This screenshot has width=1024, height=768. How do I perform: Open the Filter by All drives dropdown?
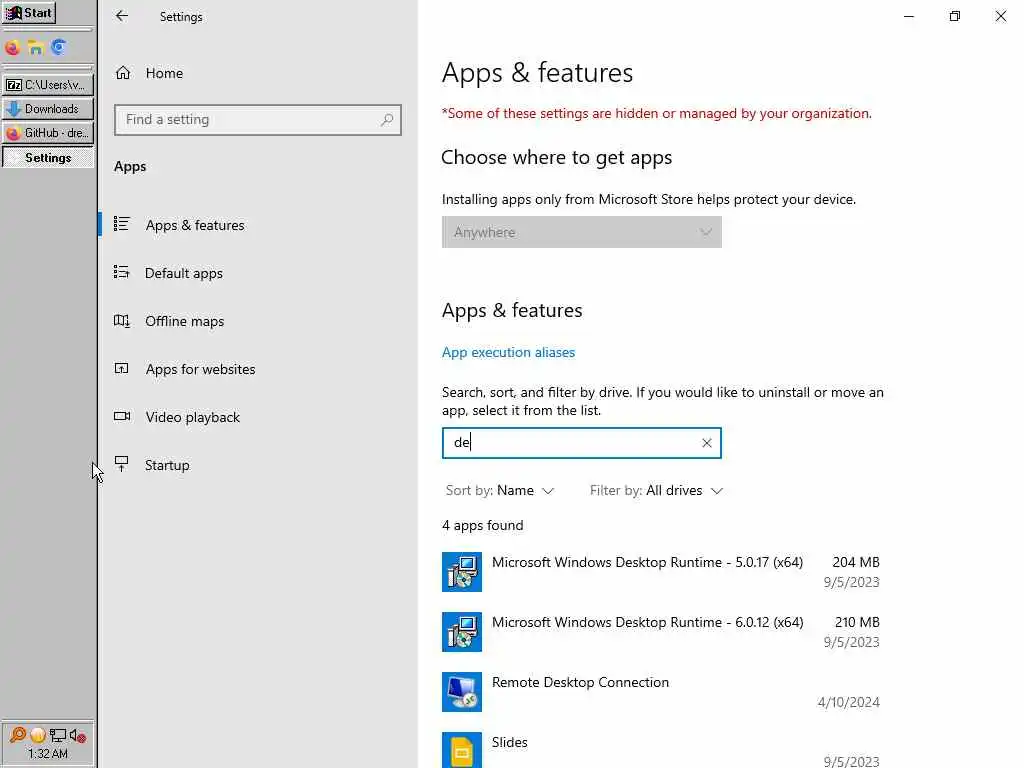pos(656,491)
